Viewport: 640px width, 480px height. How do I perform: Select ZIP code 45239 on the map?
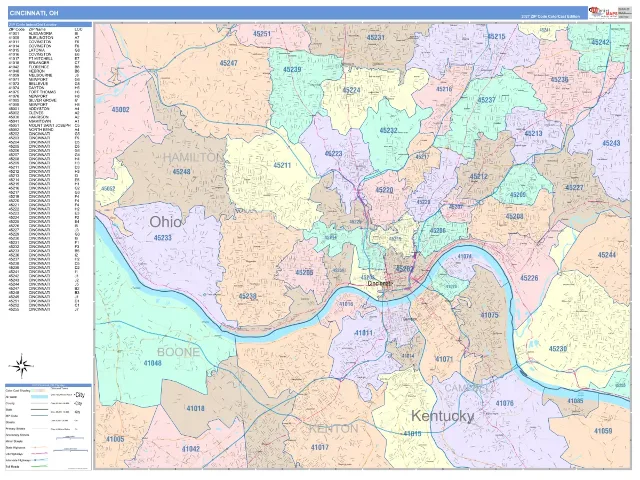coord(292,69)
